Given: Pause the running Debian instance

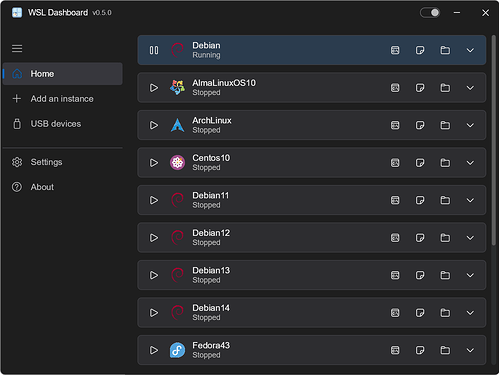Looking at the screenshot, I should tap(154, 50).
